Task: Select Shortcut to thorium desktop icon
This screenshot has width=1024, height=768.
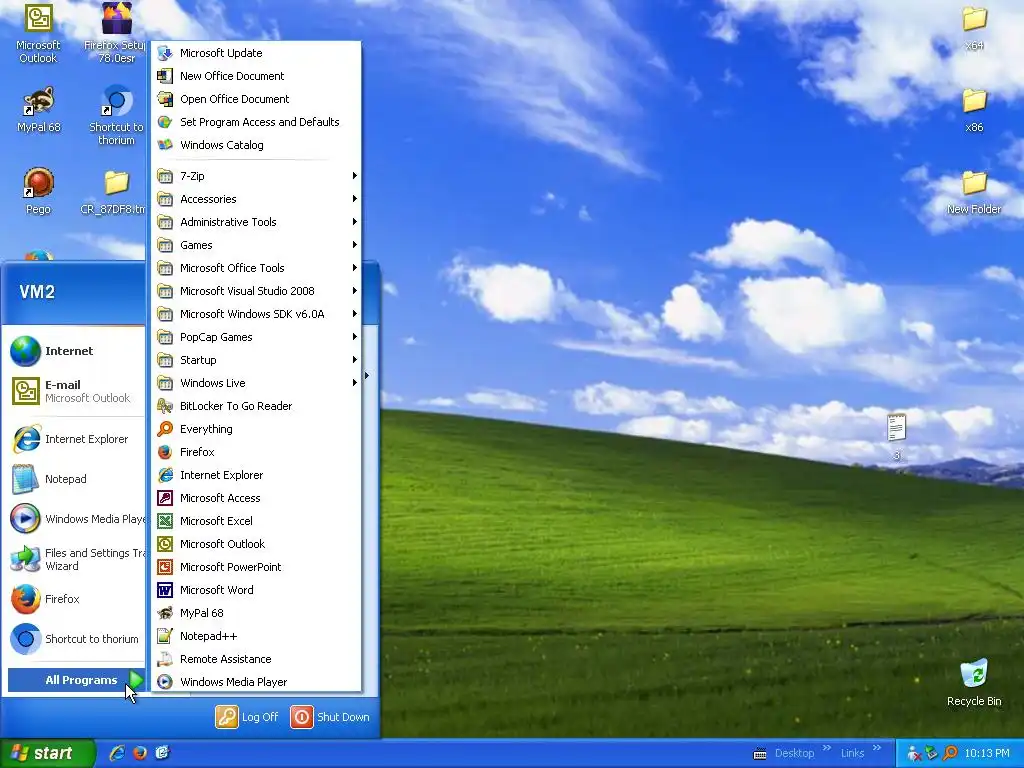Action: click(x=116, y=116)
